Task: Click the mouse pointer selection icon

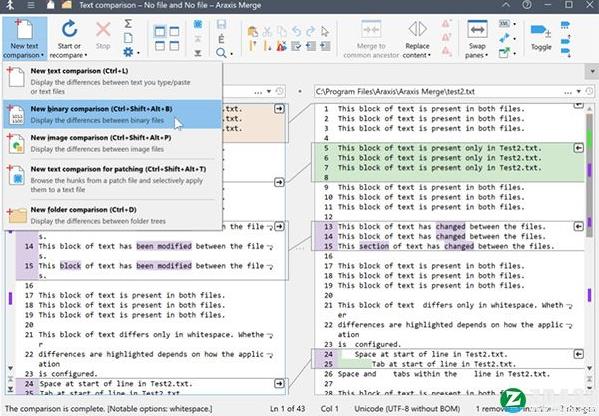Action: pyautogui.click(x=325, y=31)
